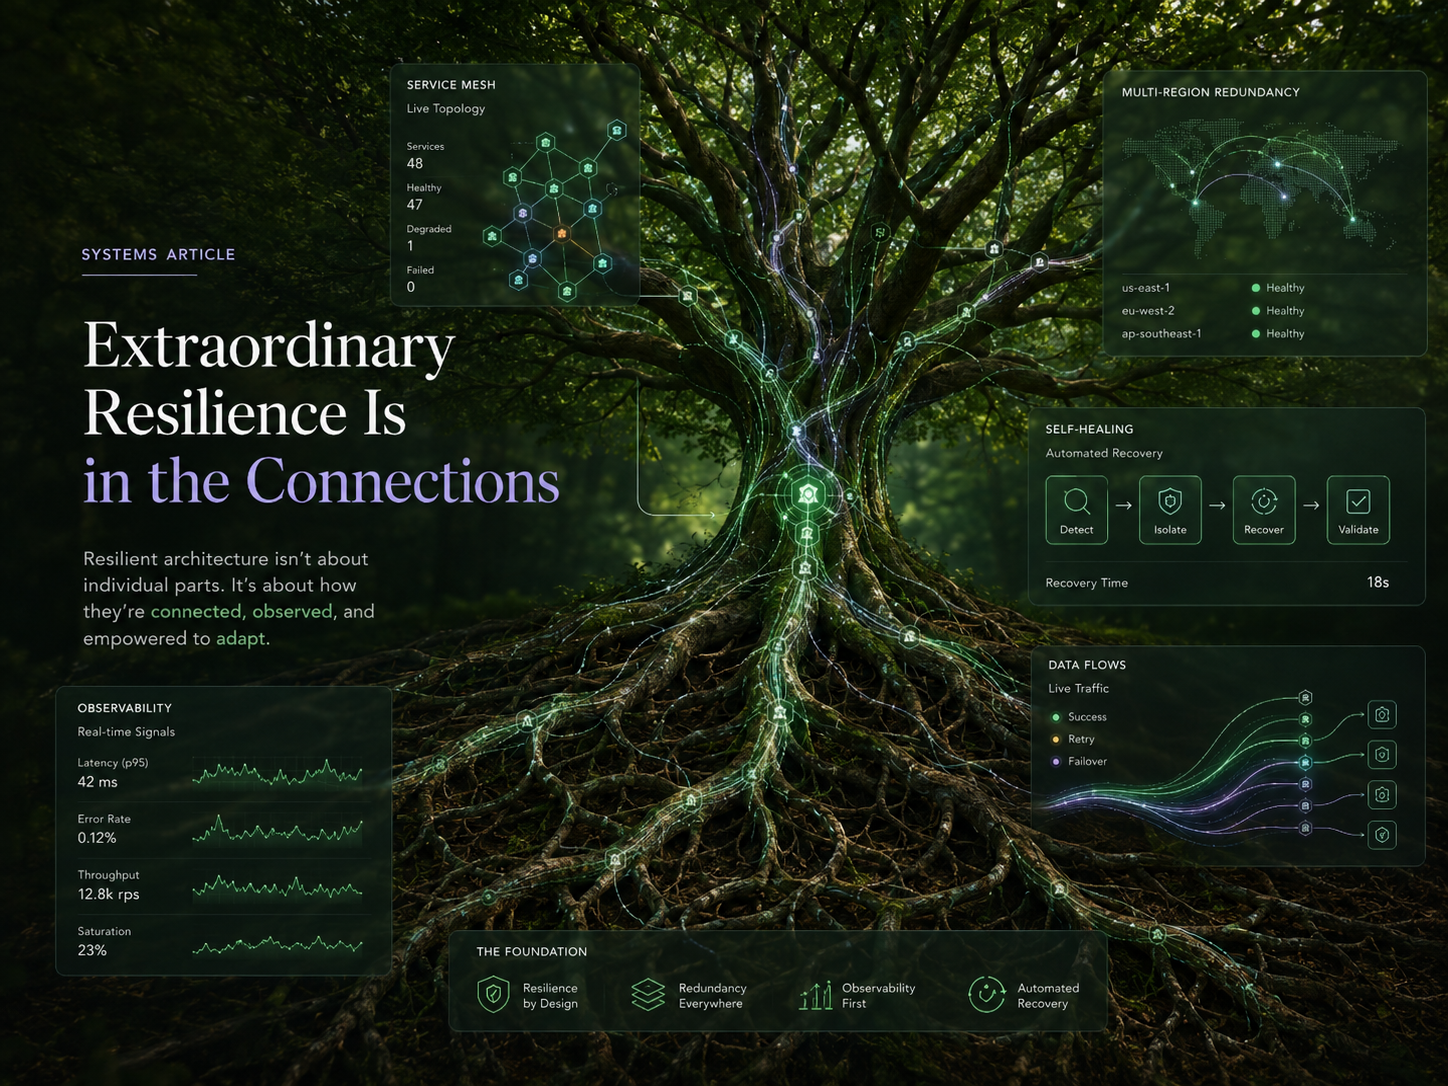Click the 'Live Traffic' subtitle
This screenshot has width=1448, height=1086.
tap(1079, 689)
